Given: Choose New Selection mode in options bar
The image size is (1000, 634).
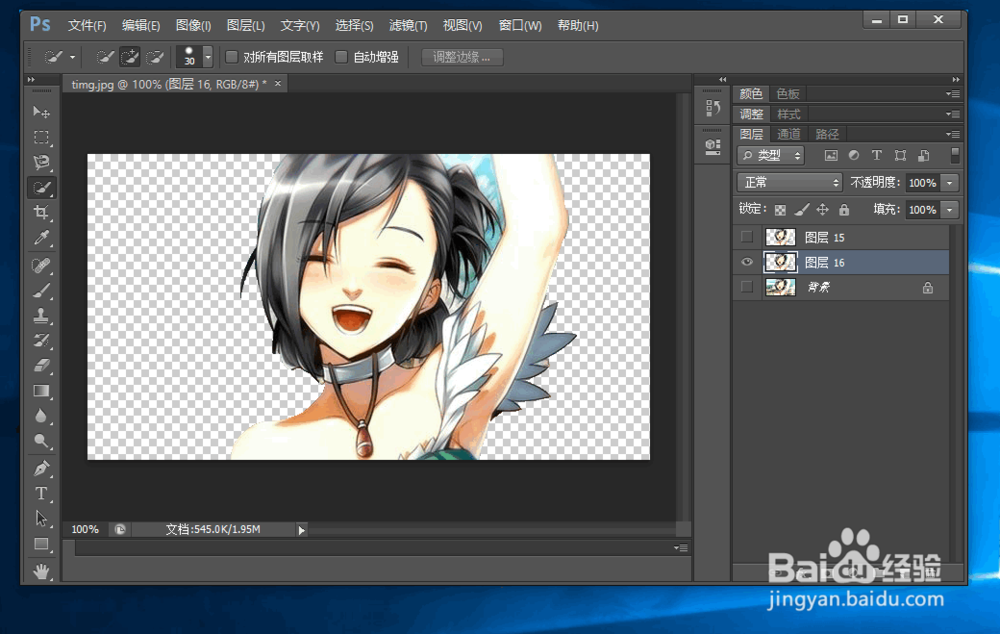Looking at the screenshot, I should point(105,57).
